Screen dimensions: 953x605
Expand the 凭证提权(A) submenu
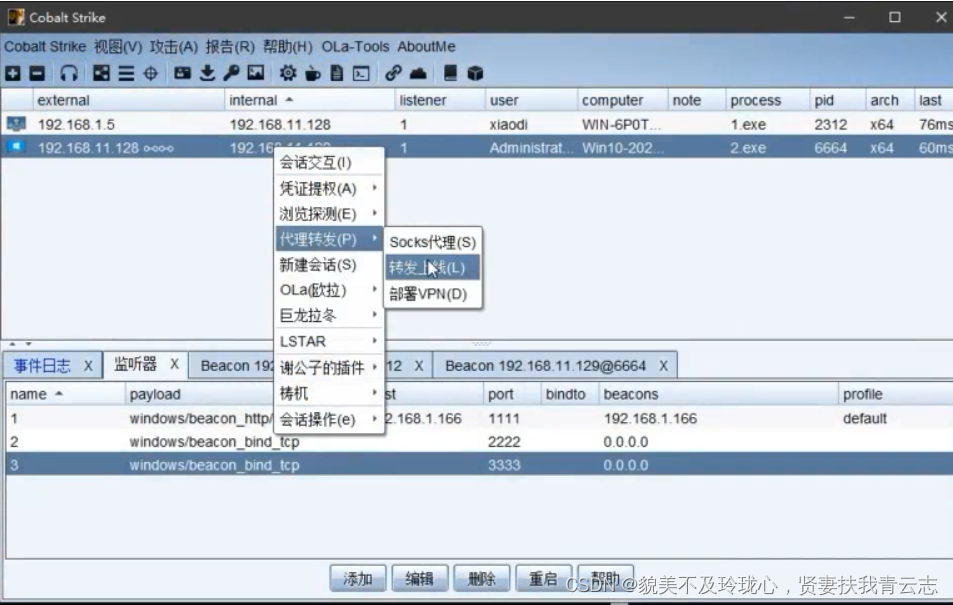(x=329, y=188)
